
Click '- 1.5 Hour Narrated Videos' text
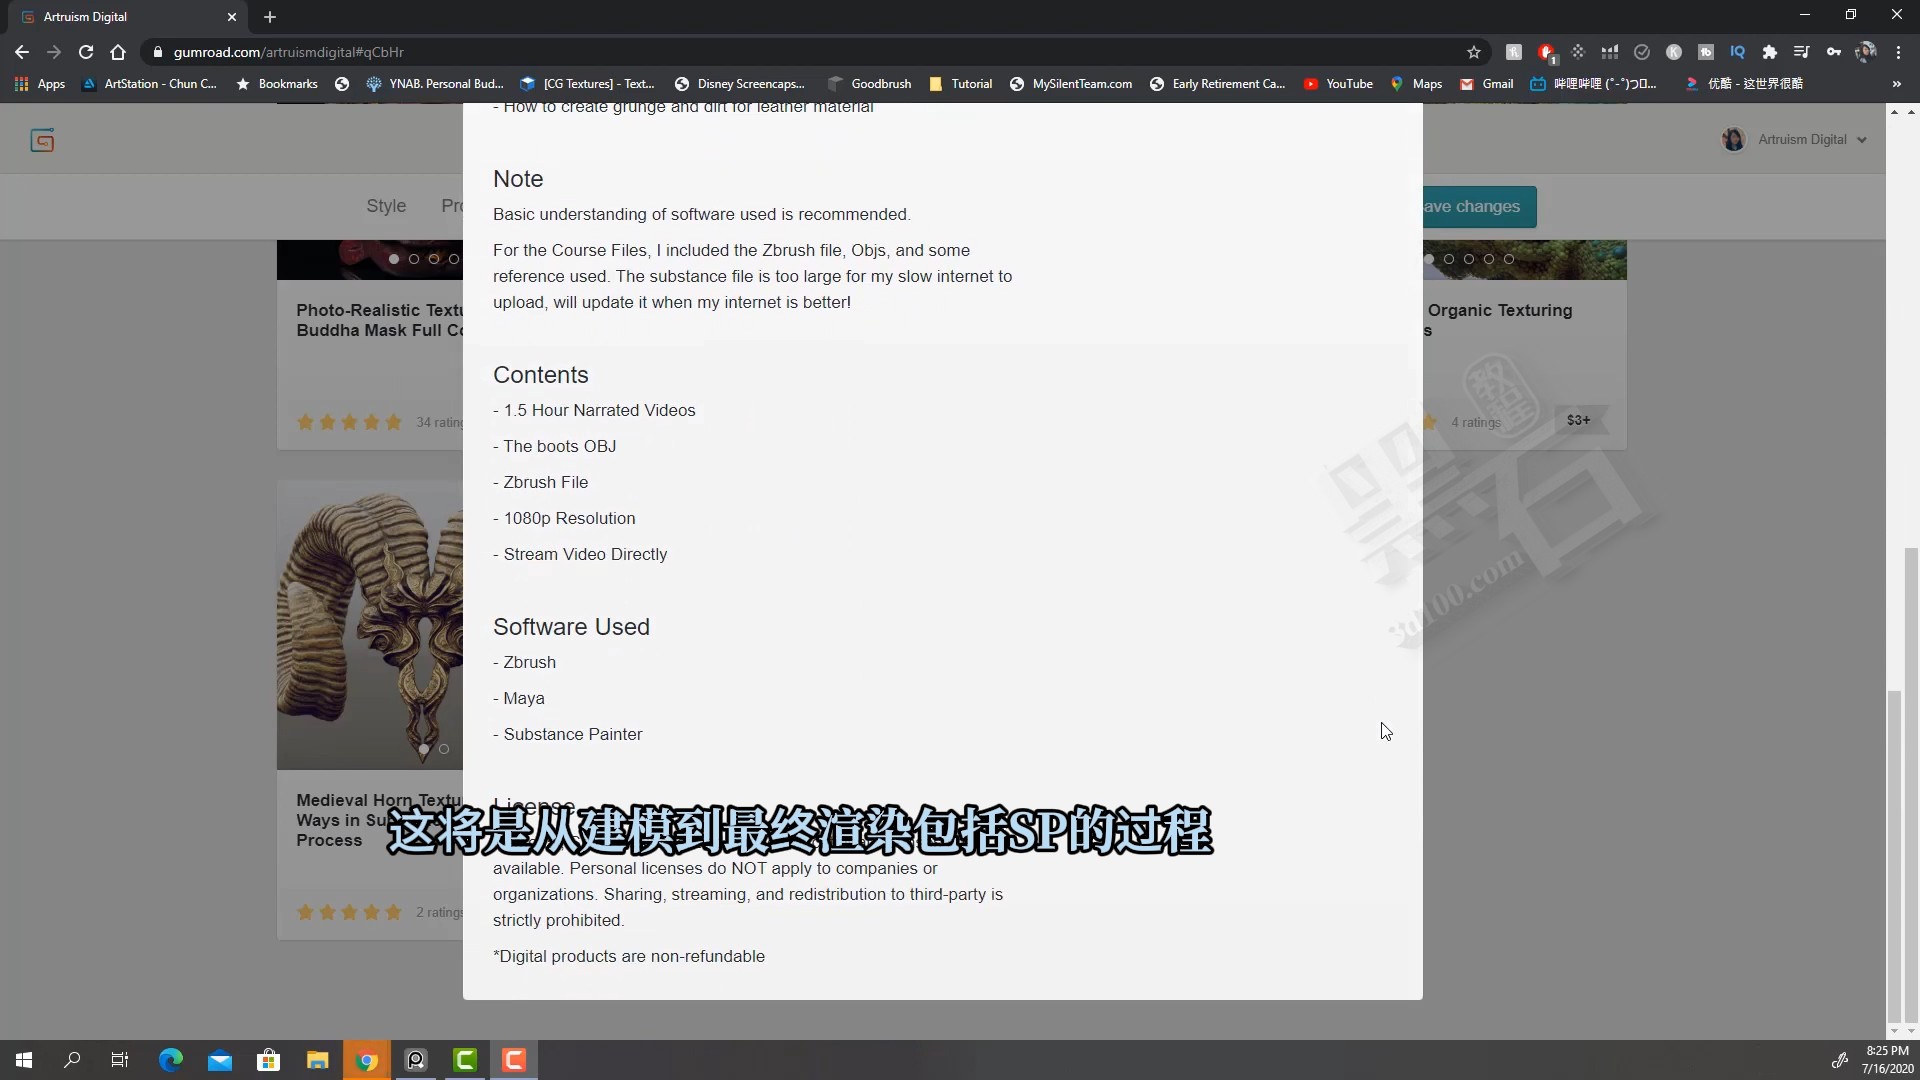[x=594, y=410]
